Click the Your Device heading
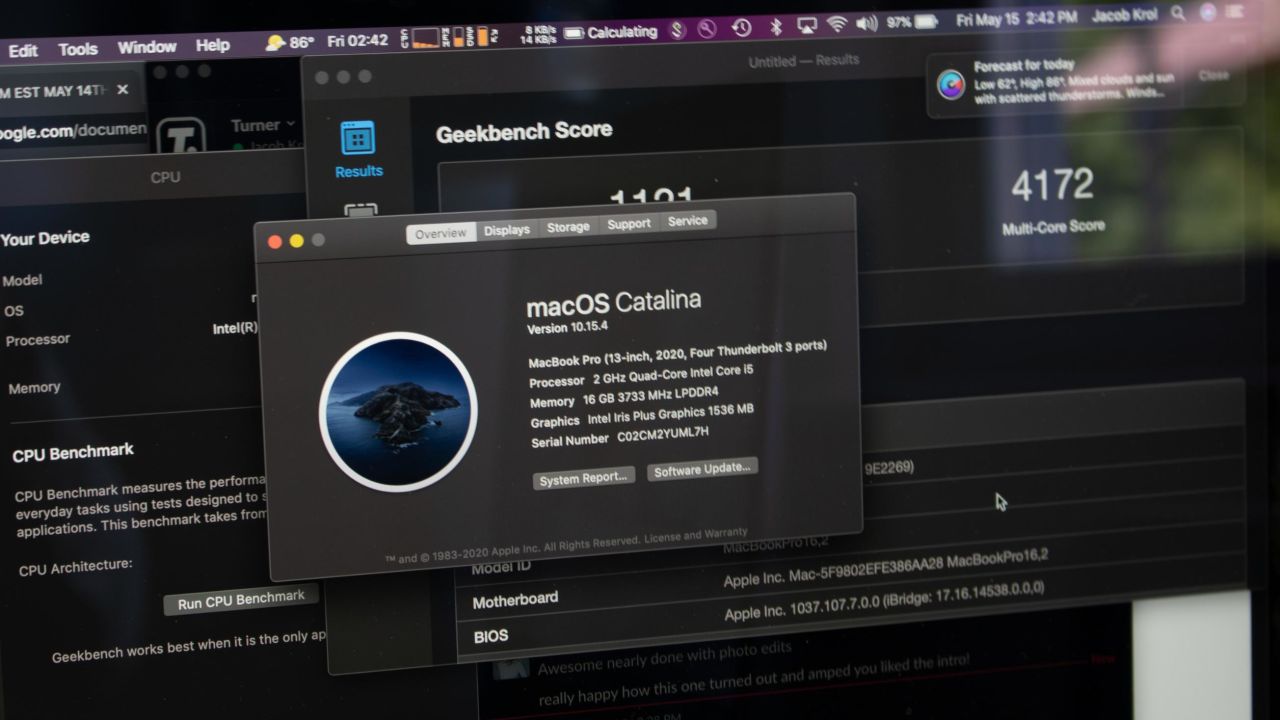The height and width of the screenshot is (720, 1280). tap(45, 239)
